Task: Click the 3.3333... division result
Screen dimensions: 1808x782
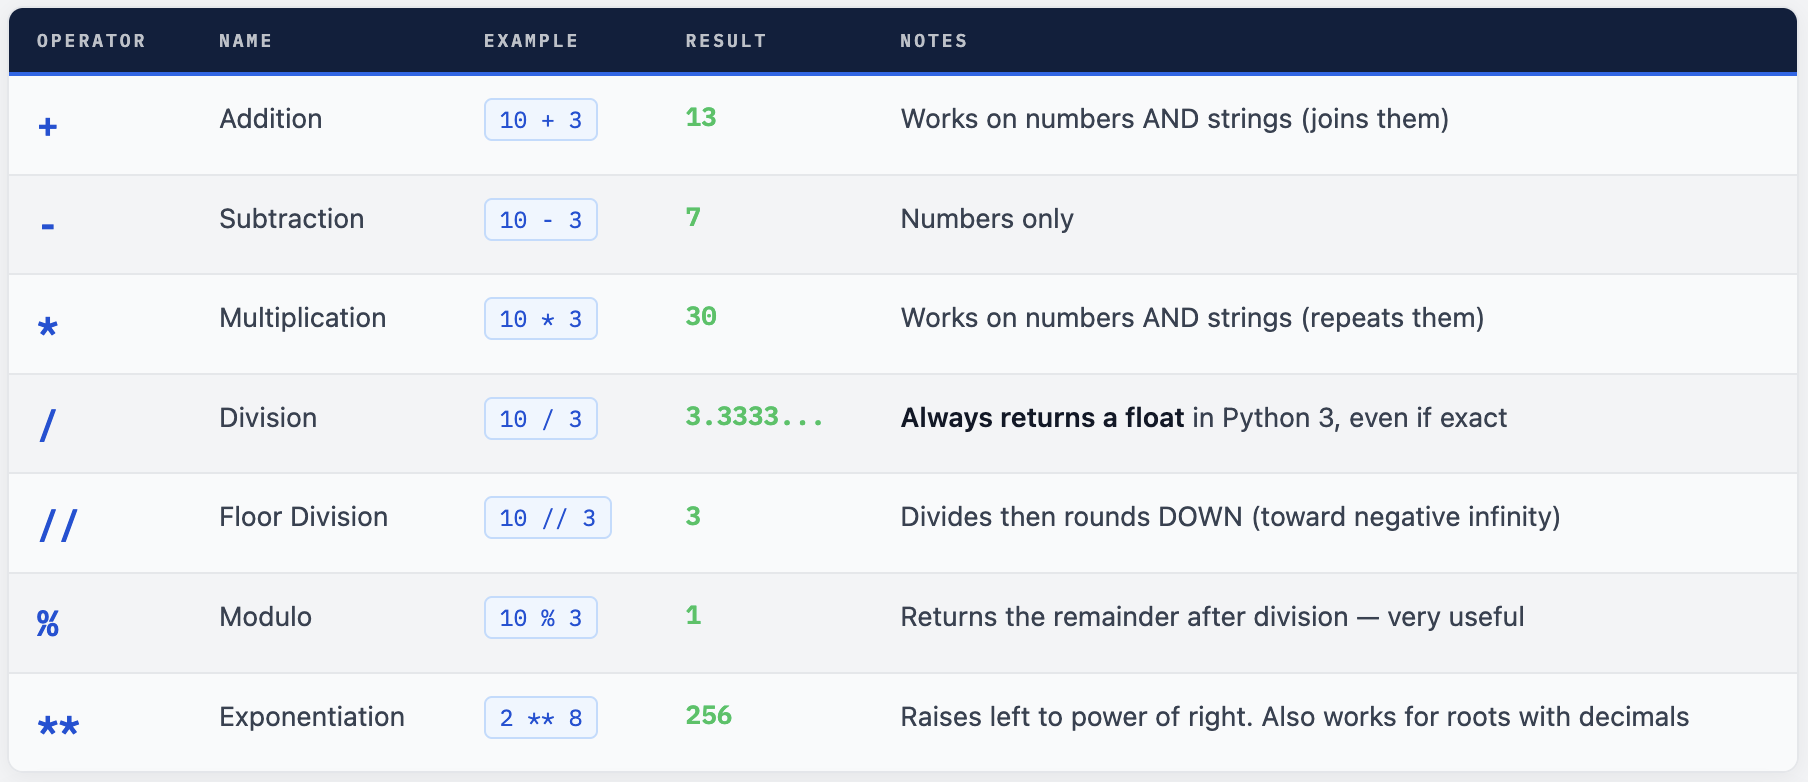Action: click(754, 417)
